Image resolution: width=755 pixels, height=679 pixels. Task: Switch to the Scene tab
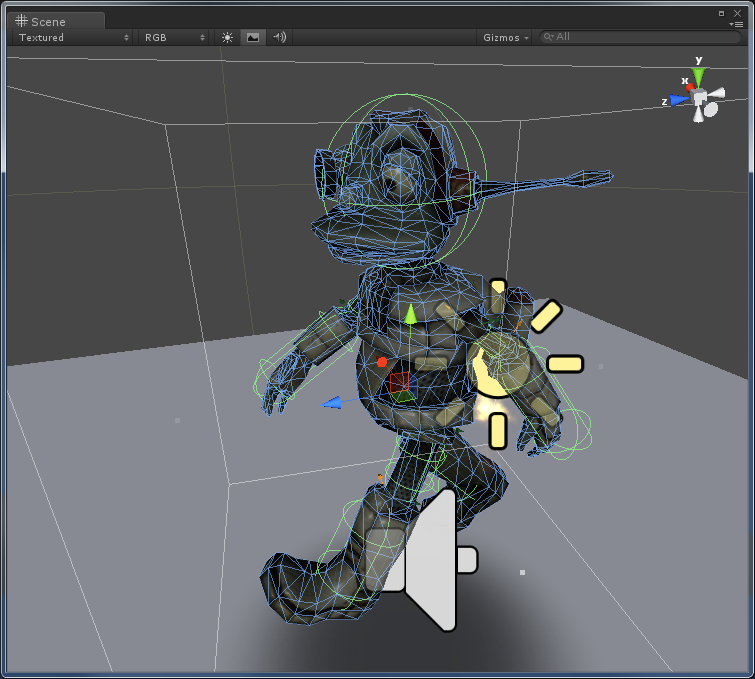(x=56, y=21)
